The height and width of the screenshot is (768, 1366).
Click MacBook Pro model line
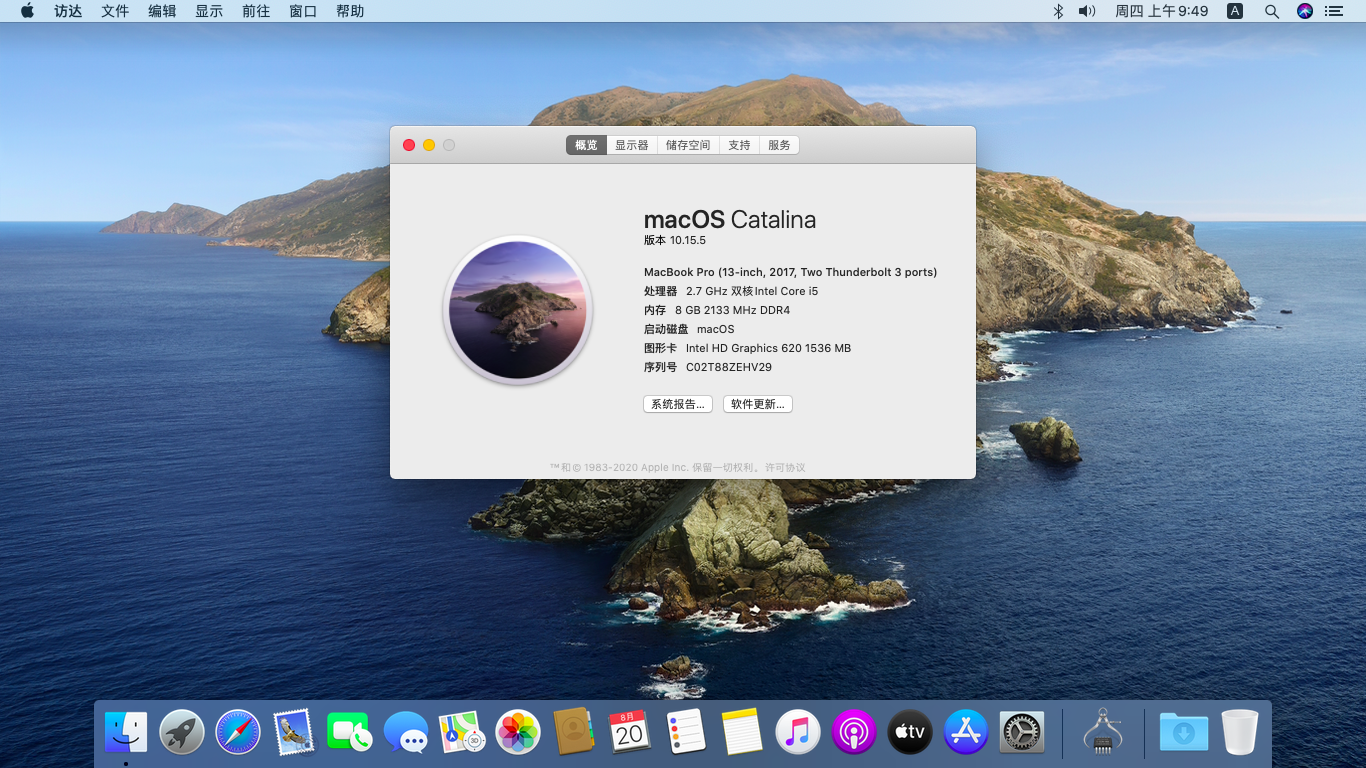coord(790,272)
